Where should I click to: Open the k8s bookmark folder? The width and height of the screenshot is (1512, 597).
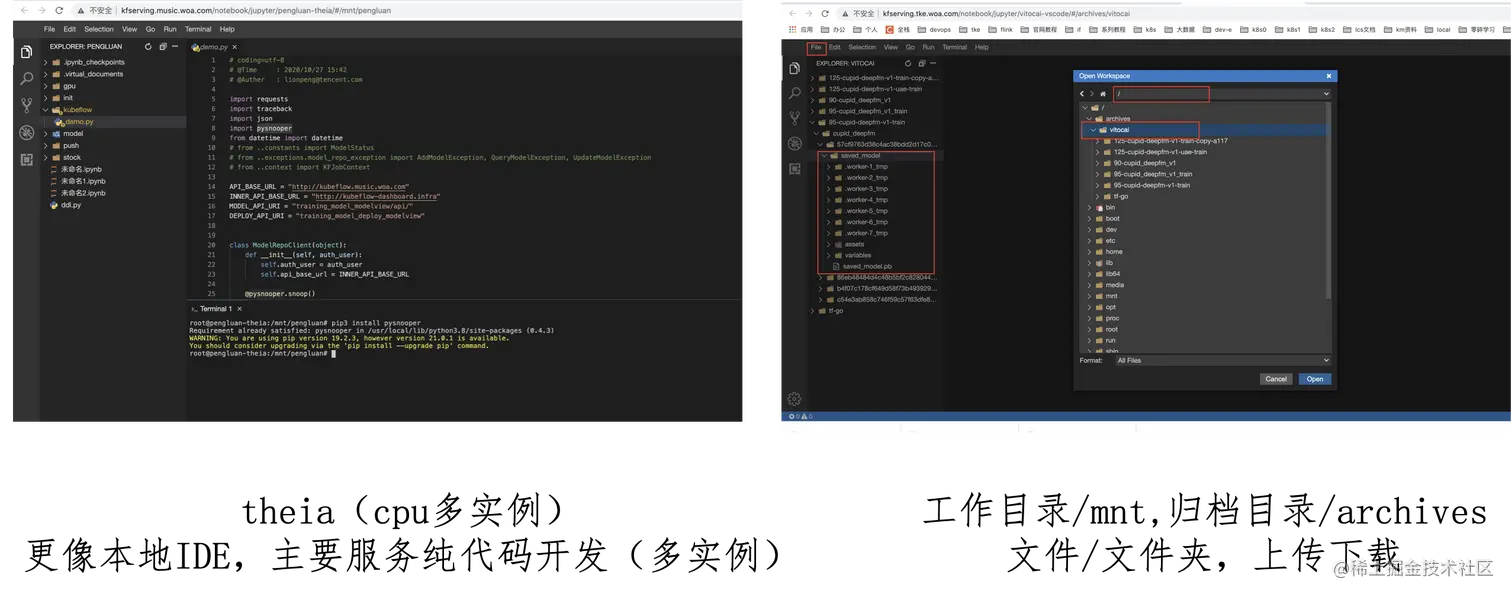[x=1145, y=30]
